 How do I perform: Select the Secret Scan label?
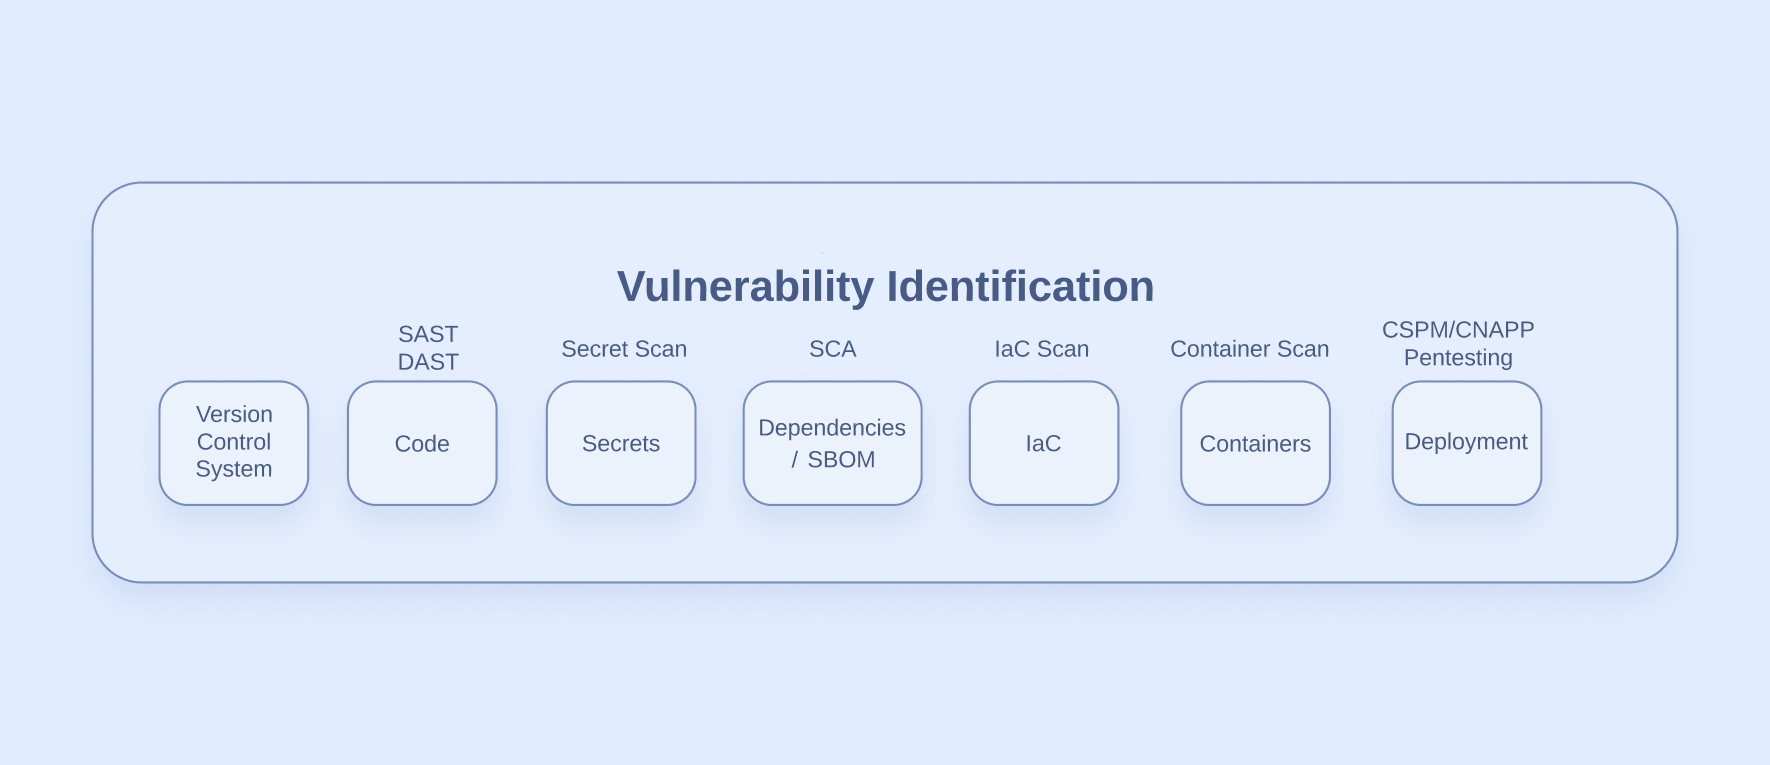click(624, 349)
